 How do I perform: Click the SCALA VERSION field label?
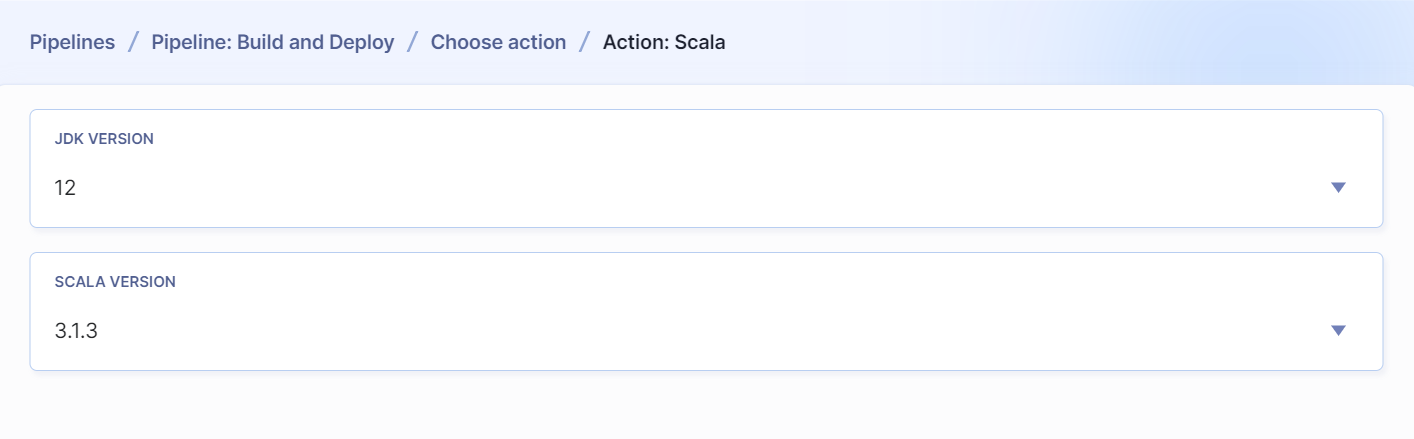click(115, 282)
